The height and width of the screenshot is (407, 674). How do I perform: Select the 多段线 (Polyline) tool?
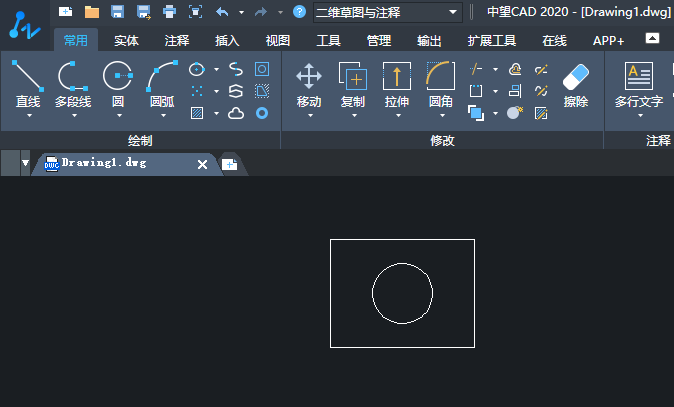tap(73, 84)
